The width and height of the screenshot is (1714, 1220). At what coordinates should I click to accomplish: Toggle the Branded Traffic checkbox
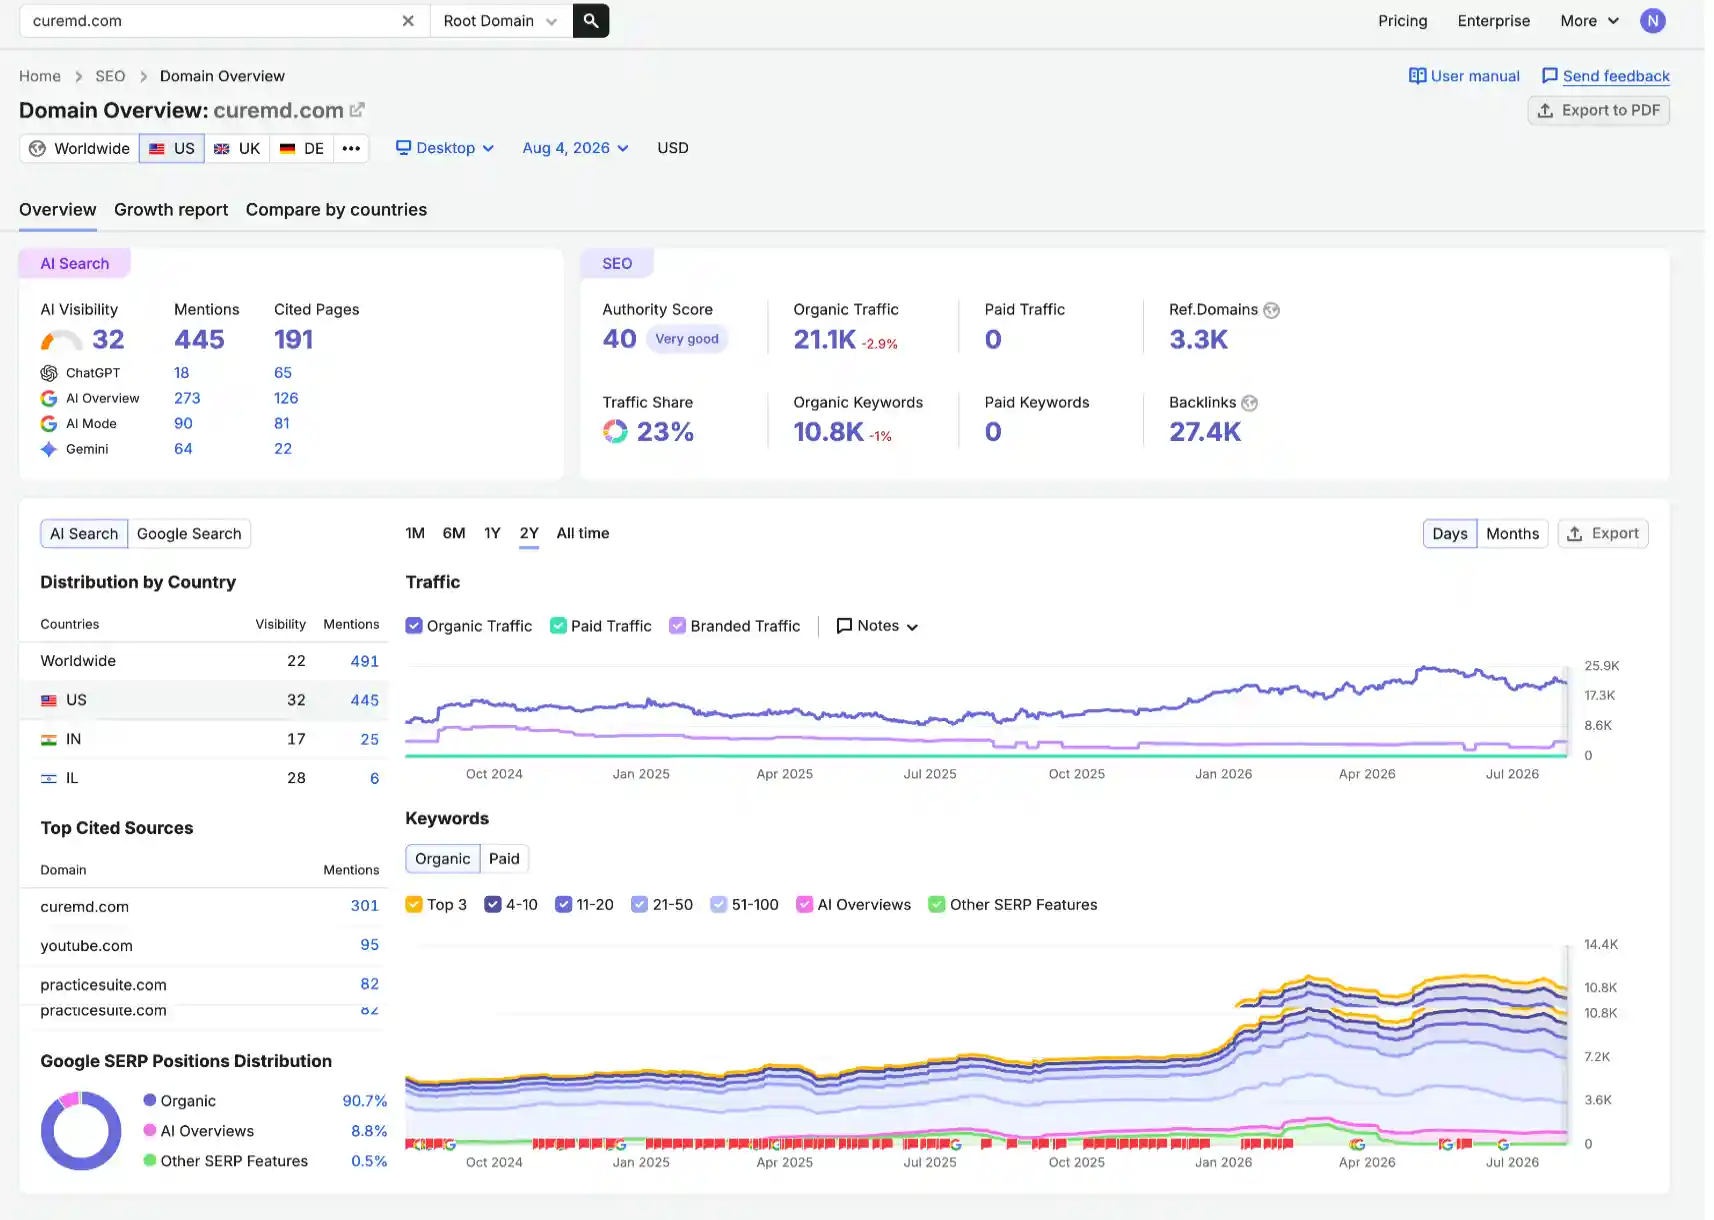pos(677,626)
